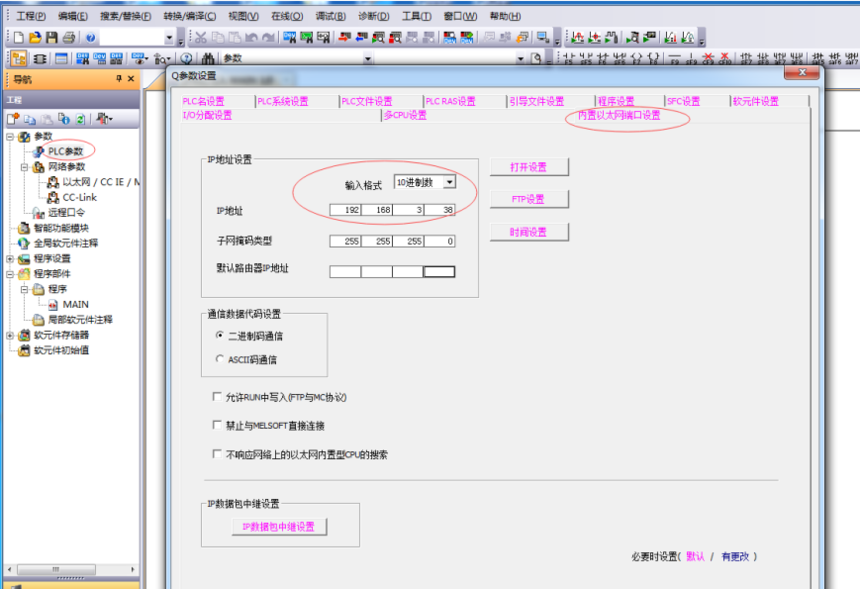Open the 参数 combo box in toolbar
The height and width of the screenshot is (589, 860).
click(367, 58)
